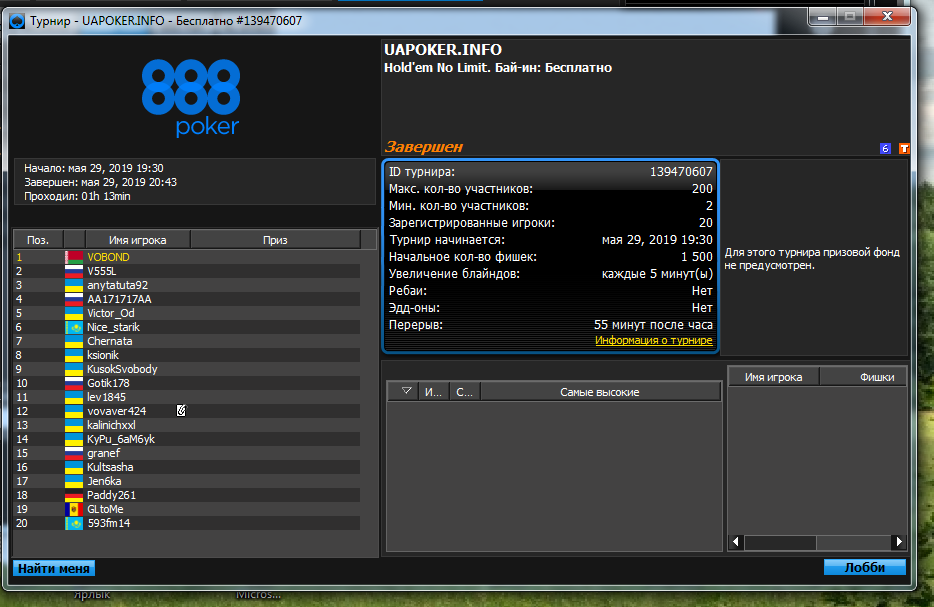934x607 pixels.
Task: Open the "Информация о турнире" link
Action: click(x=653, y=340)
